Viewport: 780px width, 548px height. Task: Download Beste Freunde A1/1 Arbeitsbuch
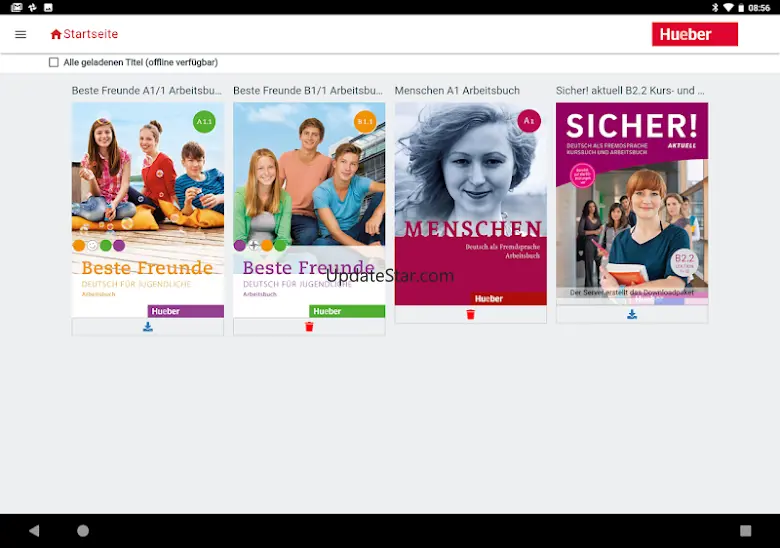click(148, 327)
